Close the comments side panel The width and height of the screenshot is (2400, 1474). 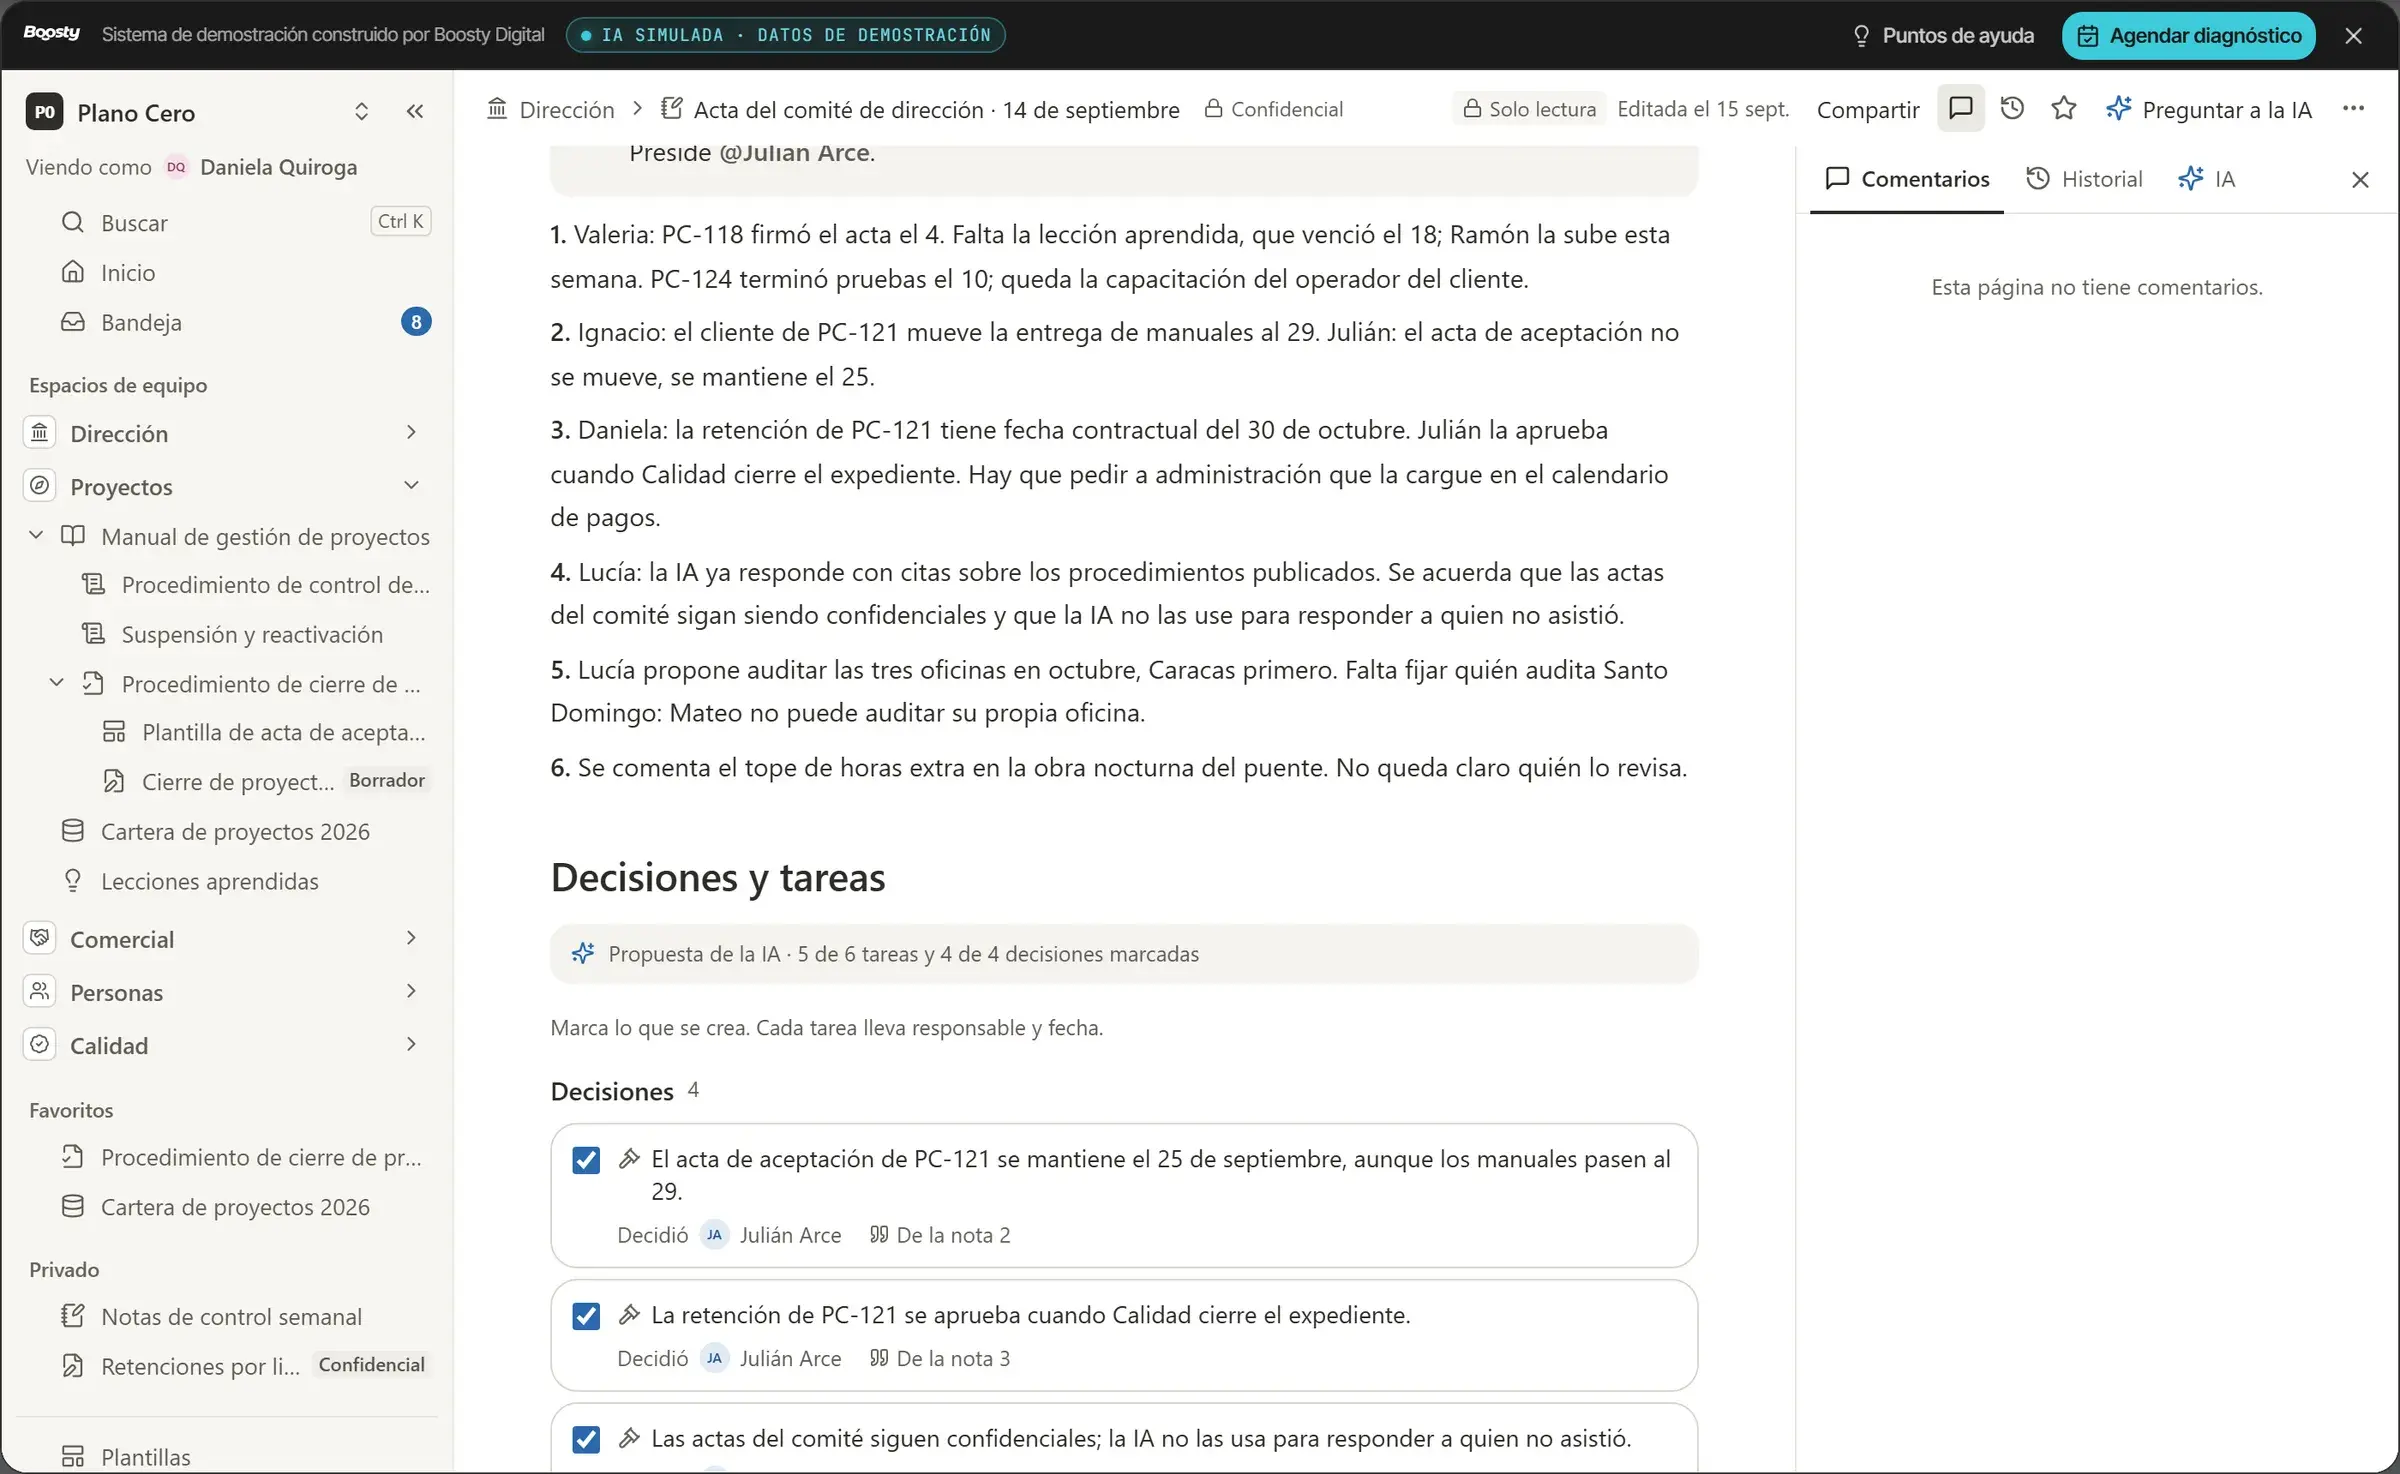(2360, 179)
